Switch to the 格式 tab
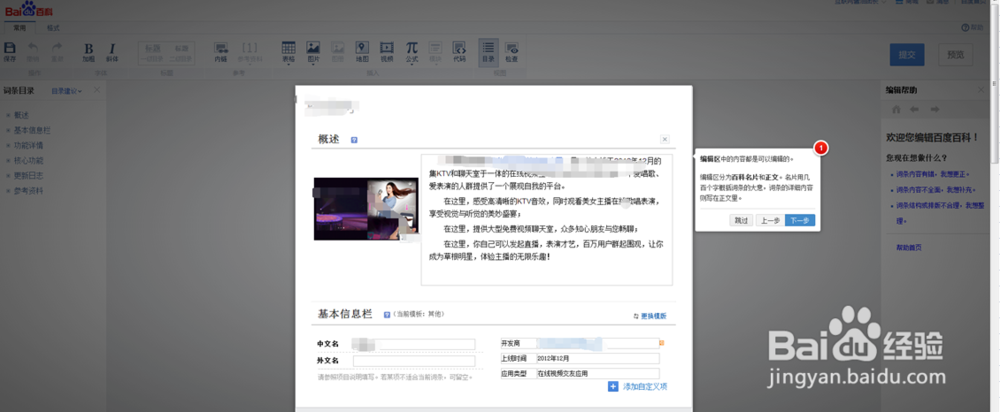Image resolution: width=1000 pixels, height=412 pixels. pos(53,28)
